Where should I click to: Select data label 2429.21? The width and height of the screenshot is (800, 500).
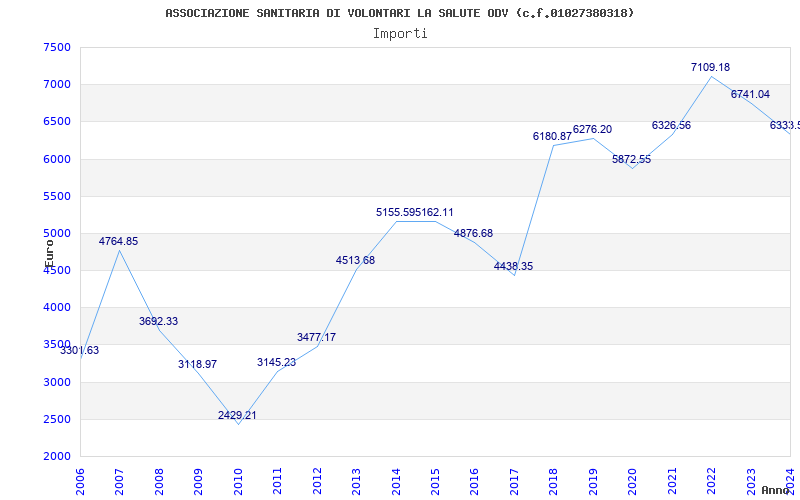coord(237,415)
